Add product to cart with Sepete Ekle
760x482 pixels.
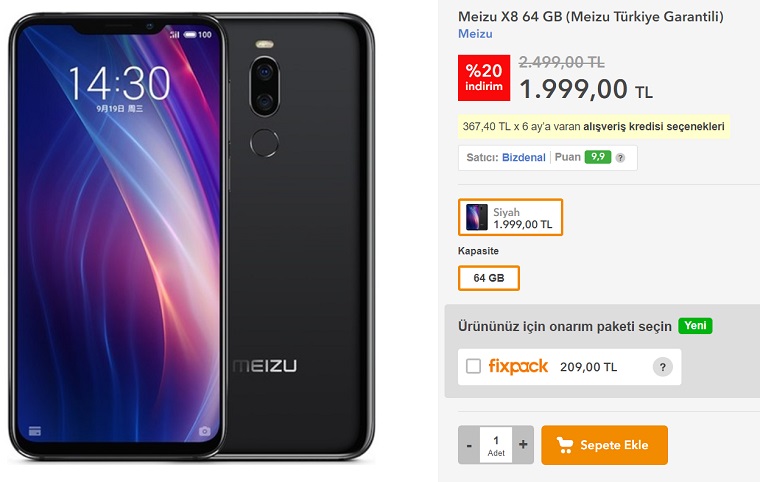604,445
